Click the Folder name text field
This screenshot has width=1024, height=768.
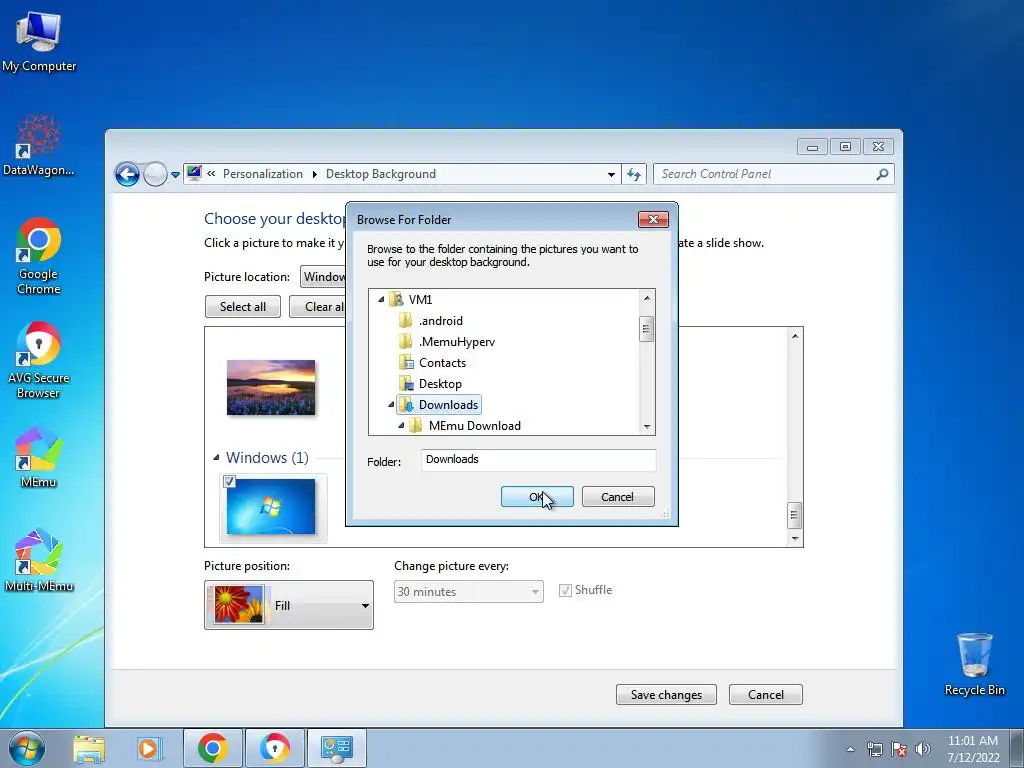click(538, 460)
